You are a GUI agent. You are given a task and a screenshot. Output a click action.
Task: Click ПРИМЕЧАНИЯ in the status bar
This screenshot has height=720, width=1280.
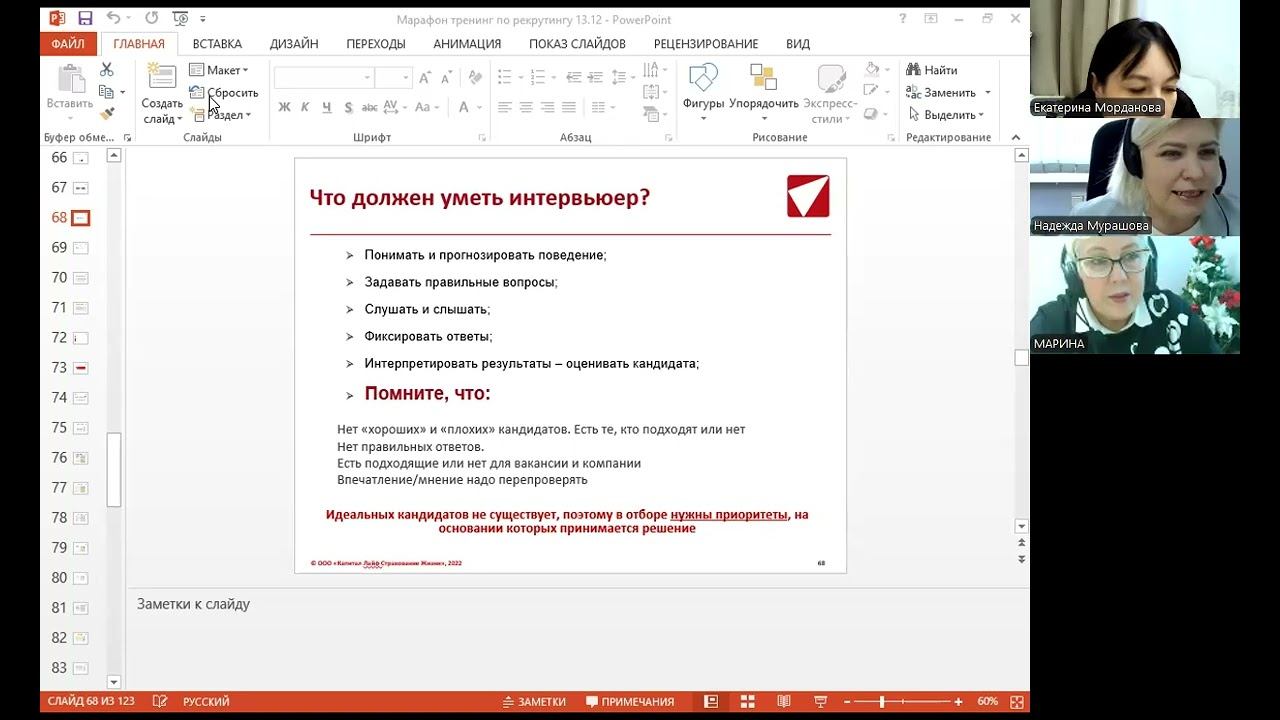(x=630, y=702)
